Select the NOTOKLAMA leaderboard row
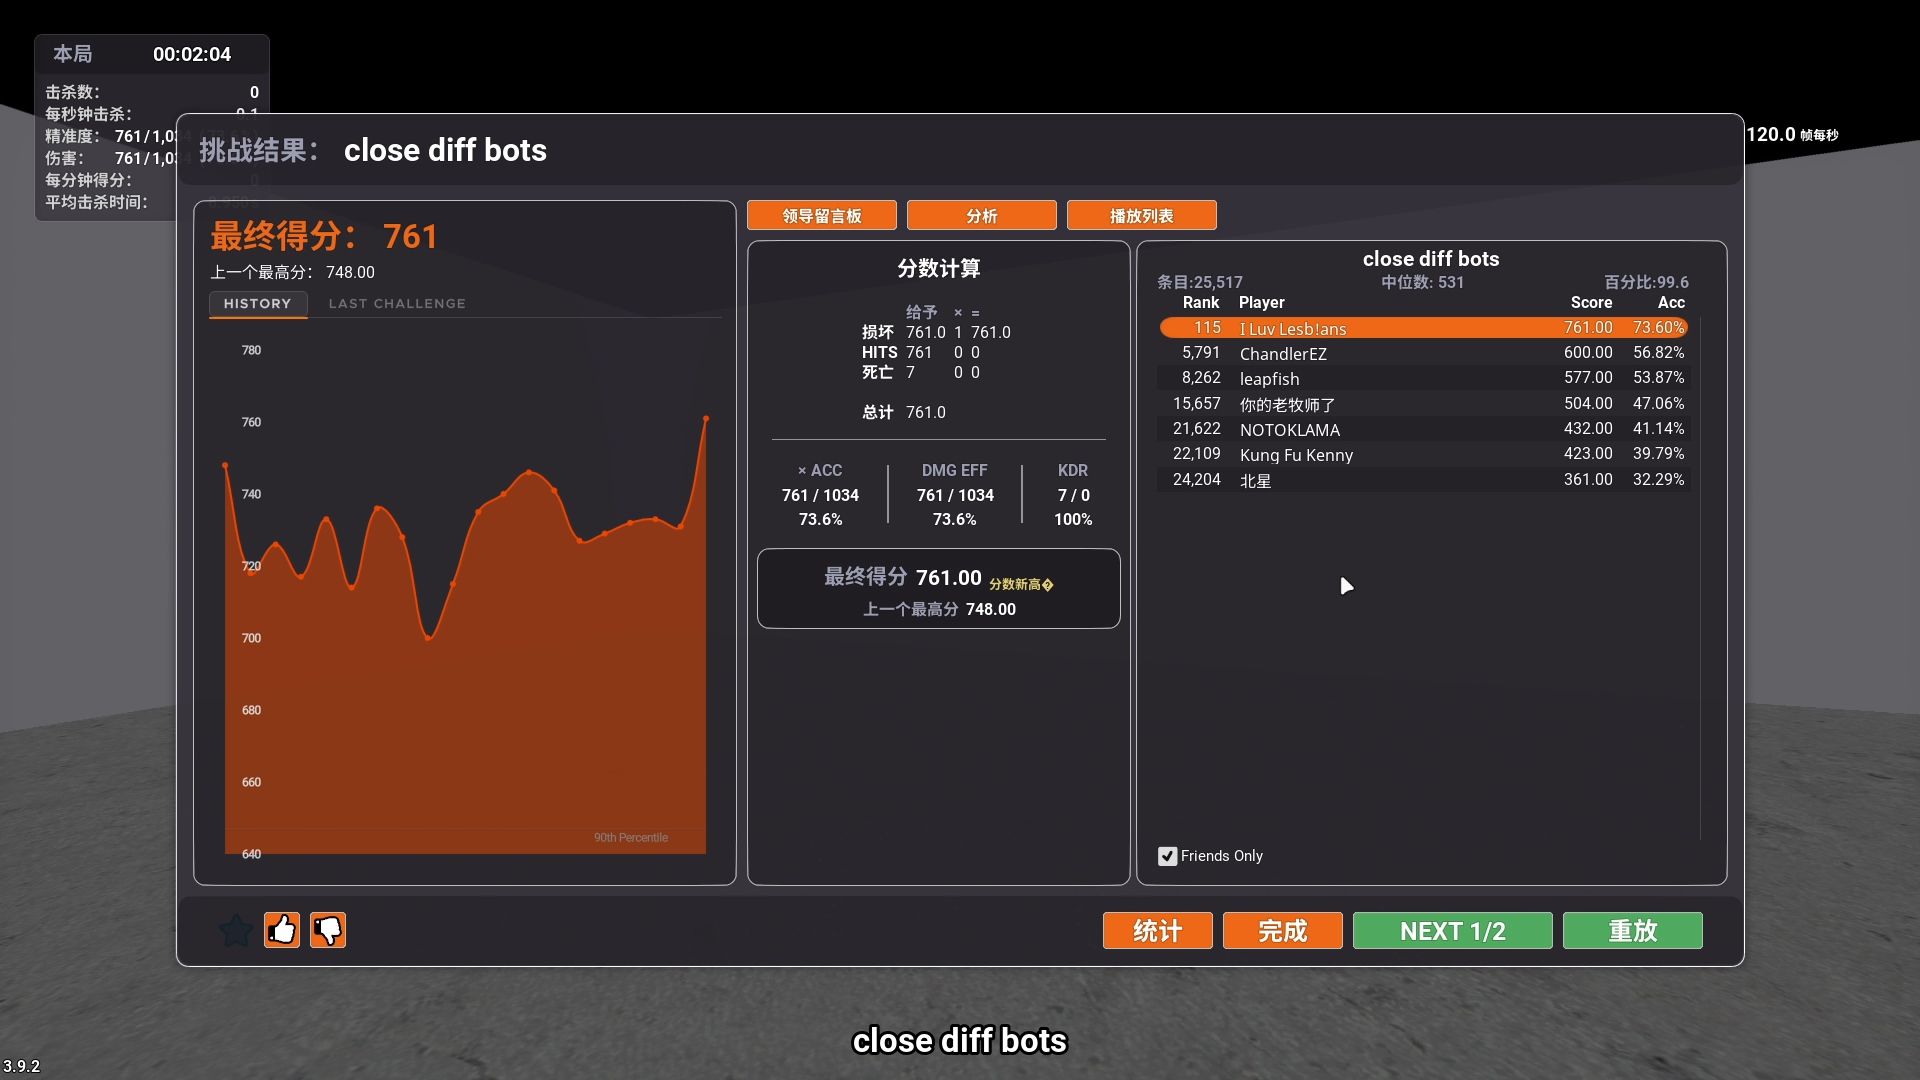 point(1424,429)
